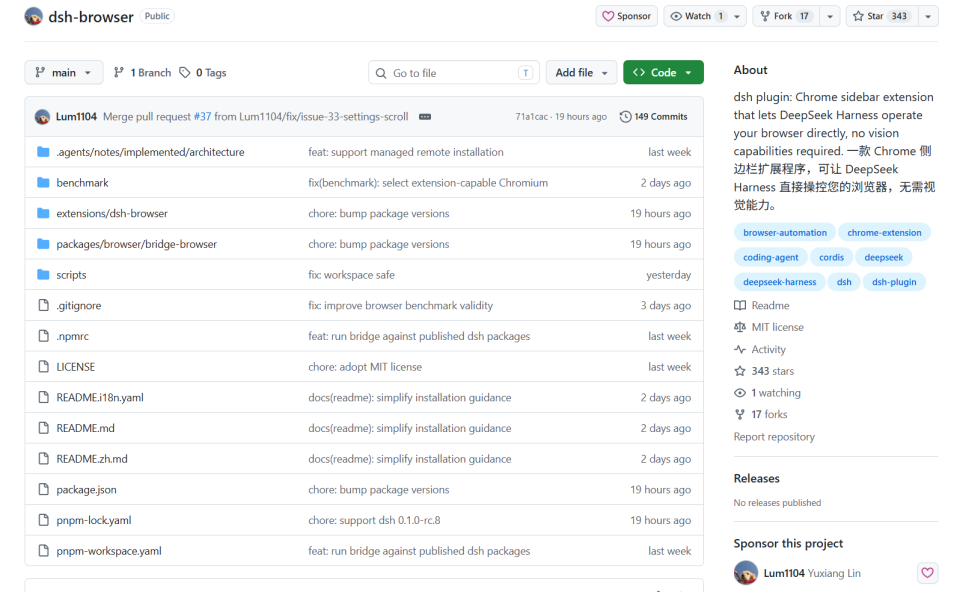The image size is (960, 592).
Task: Open commit 'fix: workspace safe'
Action: tap(351, 275)
